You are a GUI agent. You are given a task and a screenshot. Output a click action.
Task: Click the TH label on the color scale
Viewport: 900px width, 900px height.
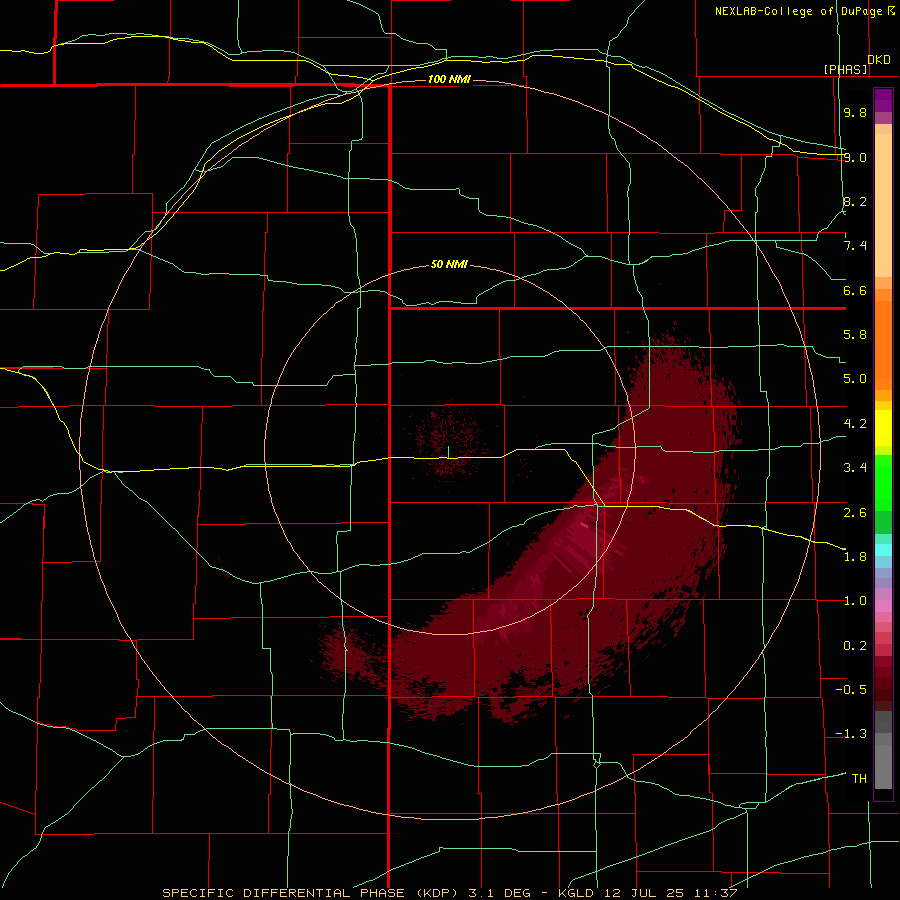coord(859,779)
